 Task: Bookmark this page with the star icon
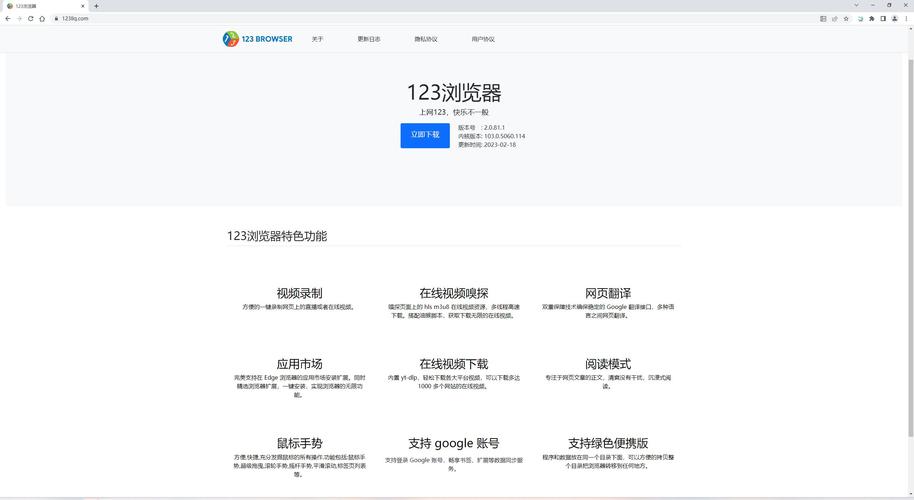point(846,19)
